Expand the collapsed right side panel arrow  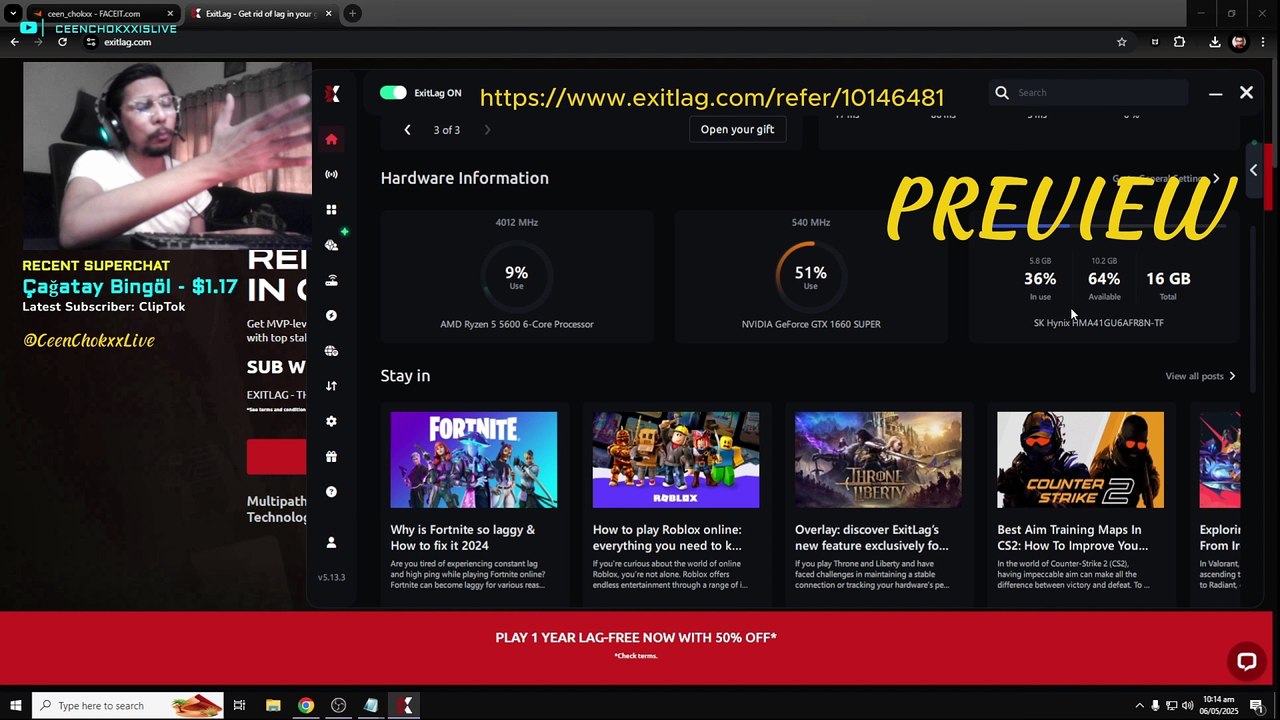[1253, 170]
